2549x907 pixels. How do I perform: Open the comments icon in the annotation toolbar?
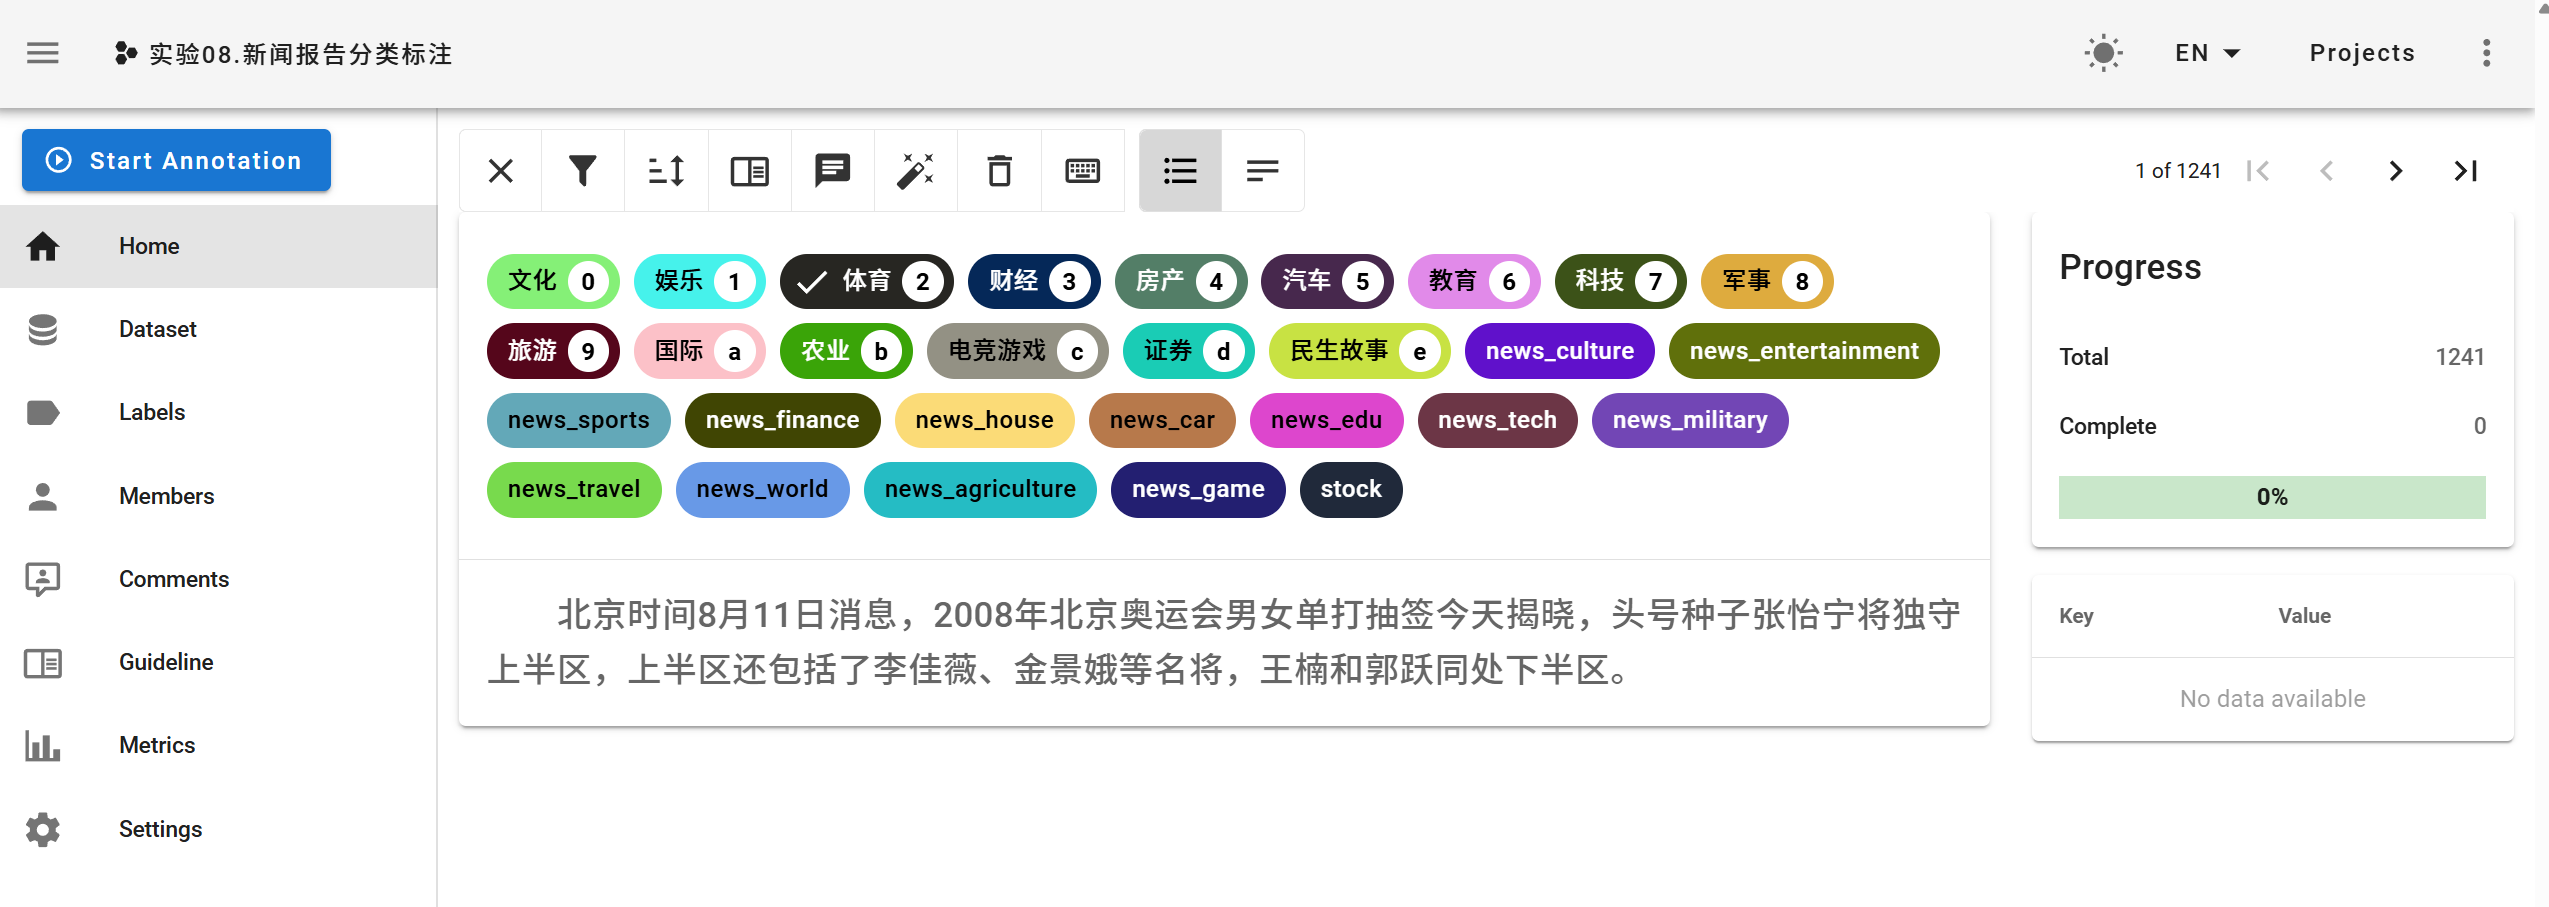[x=831, y=170]
